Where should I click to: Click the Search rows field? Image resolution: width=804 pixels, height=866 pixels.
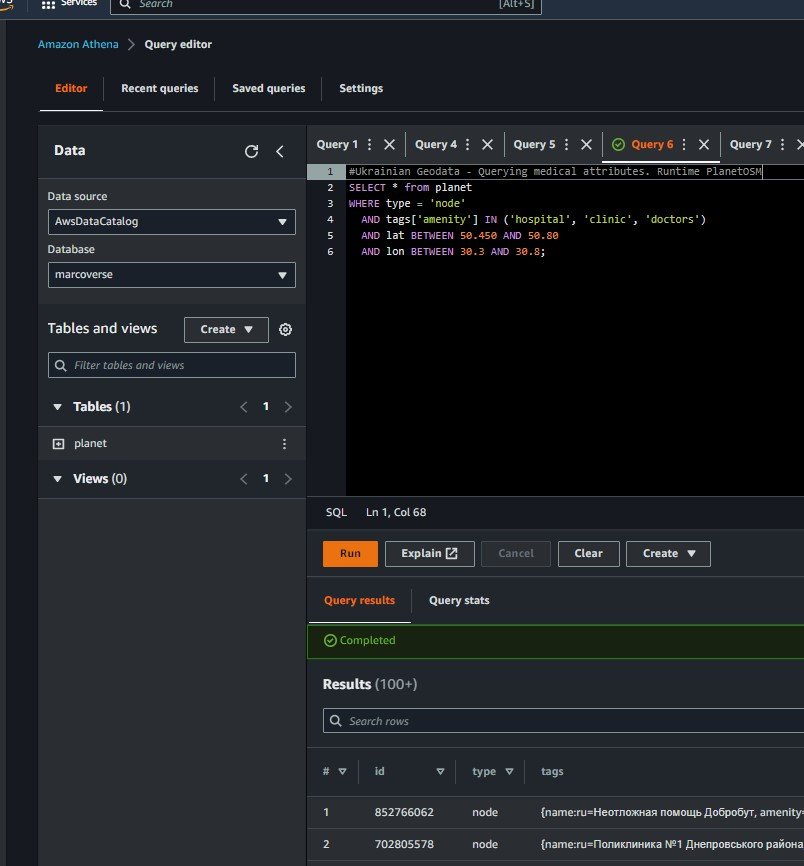(563, 721)
